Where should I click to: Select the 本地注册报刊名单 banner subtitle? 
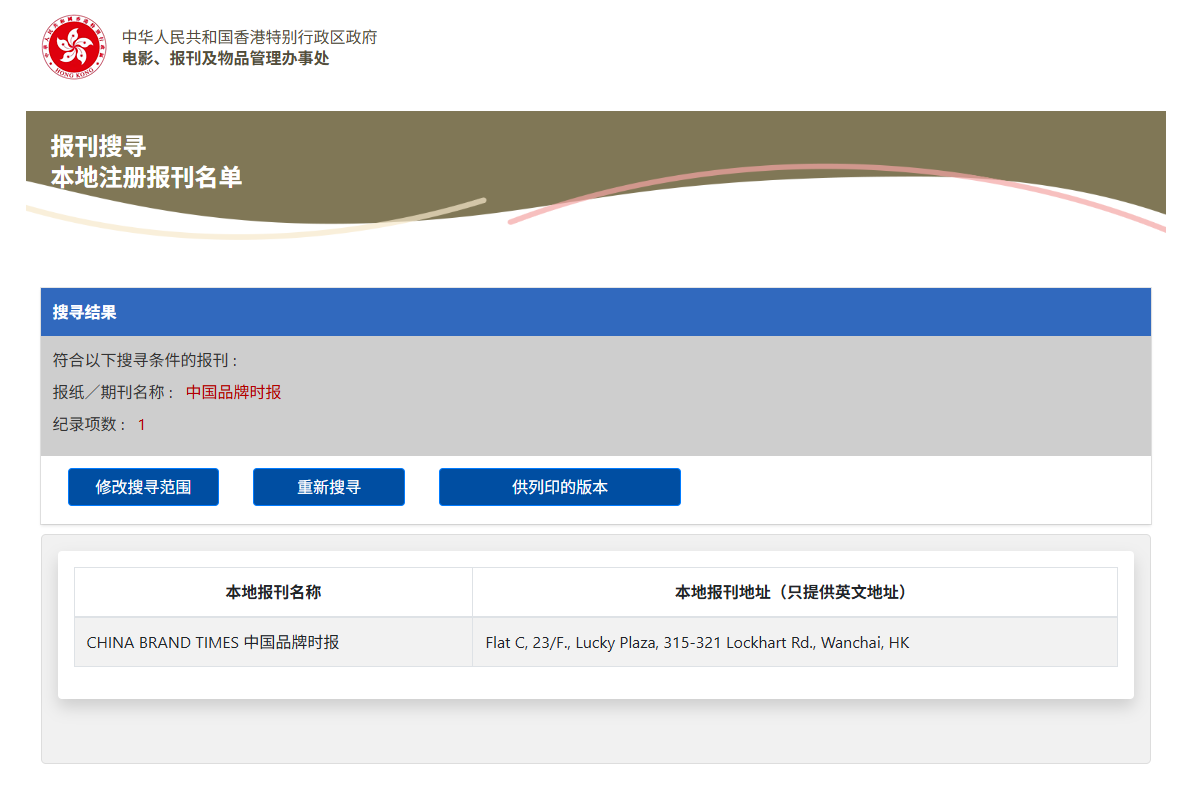point(146,178)
